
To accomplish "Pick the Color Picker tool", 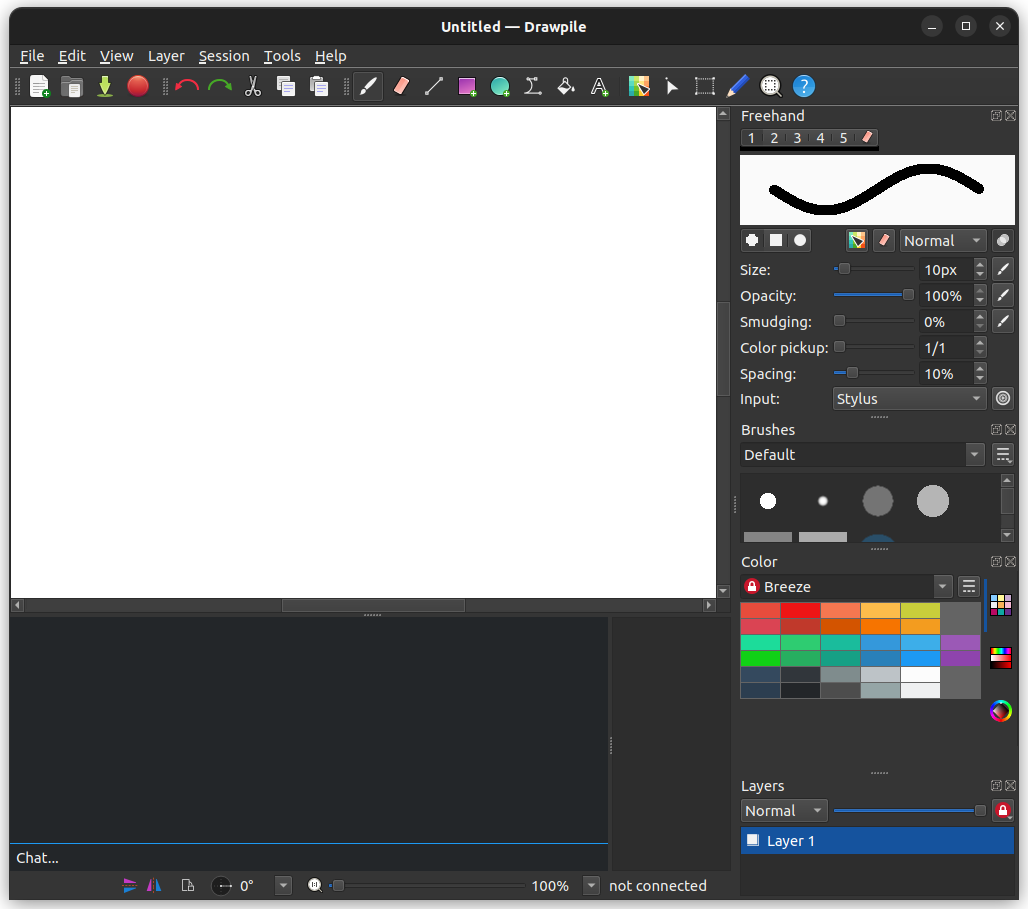I will click(x=638, y=86).
